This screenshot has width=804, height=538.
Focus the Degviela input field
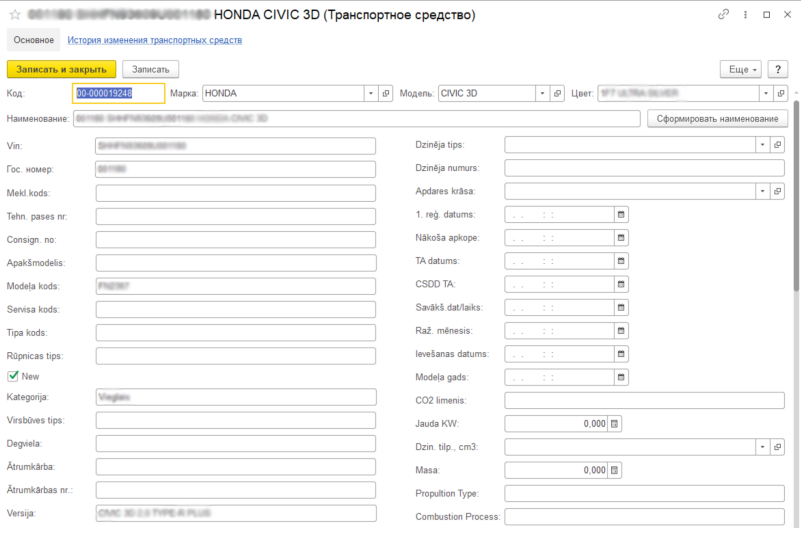235,444
